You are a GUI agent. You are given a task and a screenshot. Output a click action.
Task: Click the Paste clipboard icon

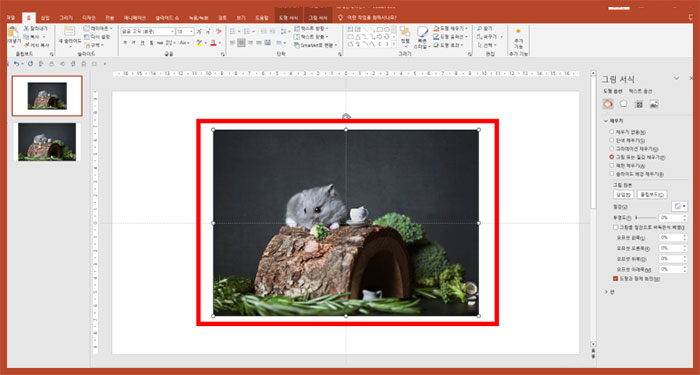click(13, 33)
